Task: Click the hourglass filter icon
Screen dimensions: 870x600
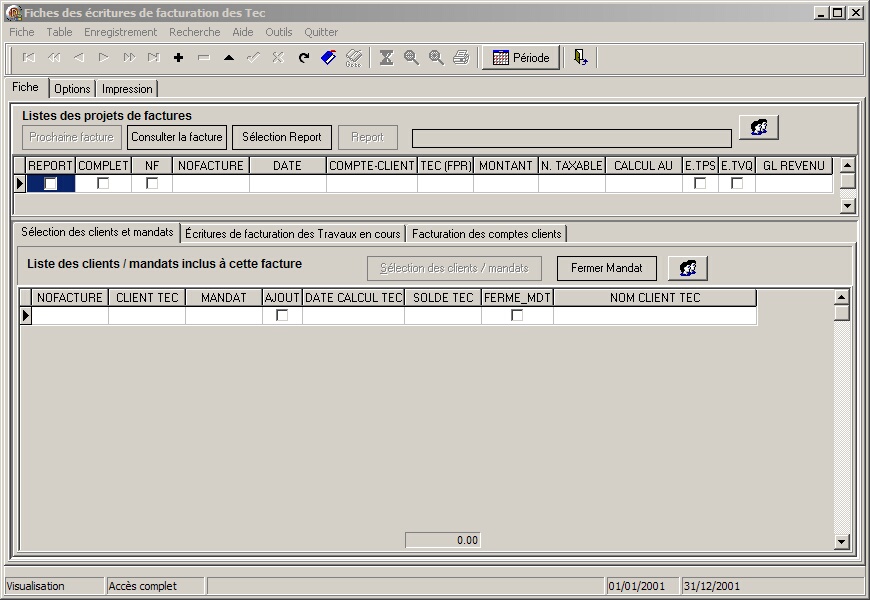Action: 386,58
